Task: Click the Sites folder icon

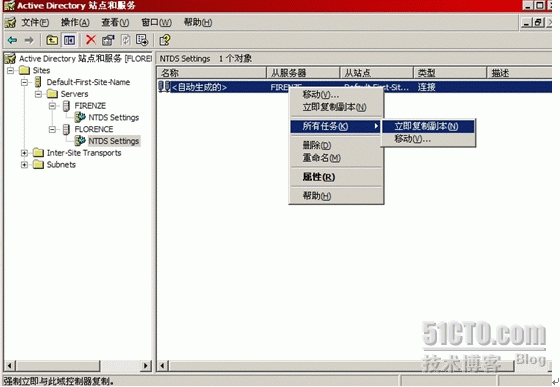Action: tap(24, 70)
